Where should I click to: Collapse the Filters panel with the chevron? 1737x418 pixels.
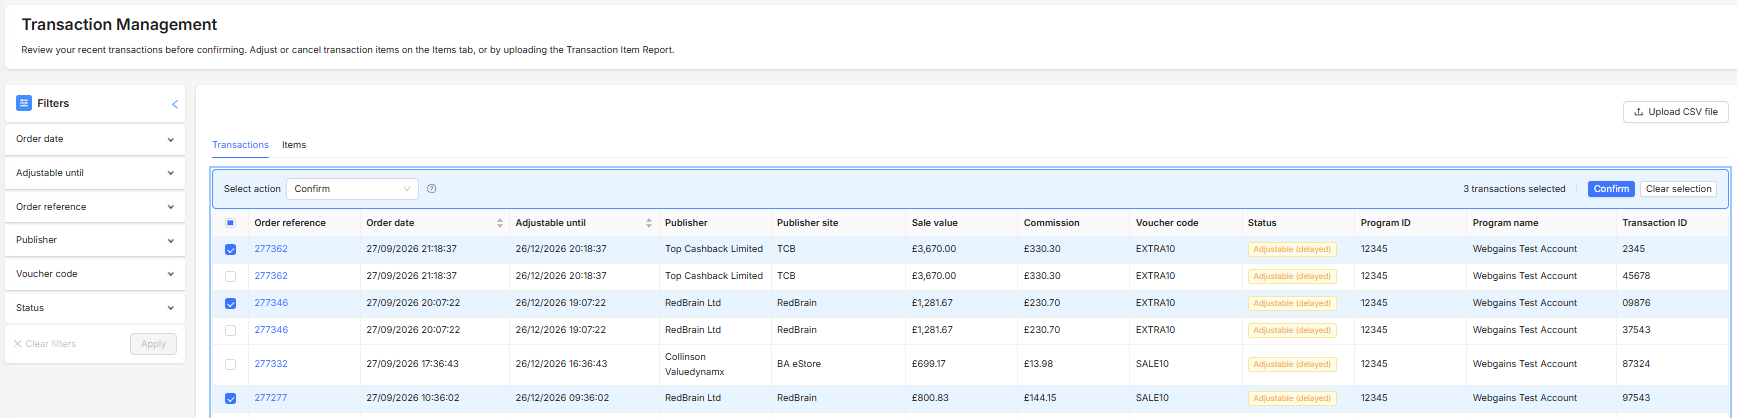[x=174, y=104]
